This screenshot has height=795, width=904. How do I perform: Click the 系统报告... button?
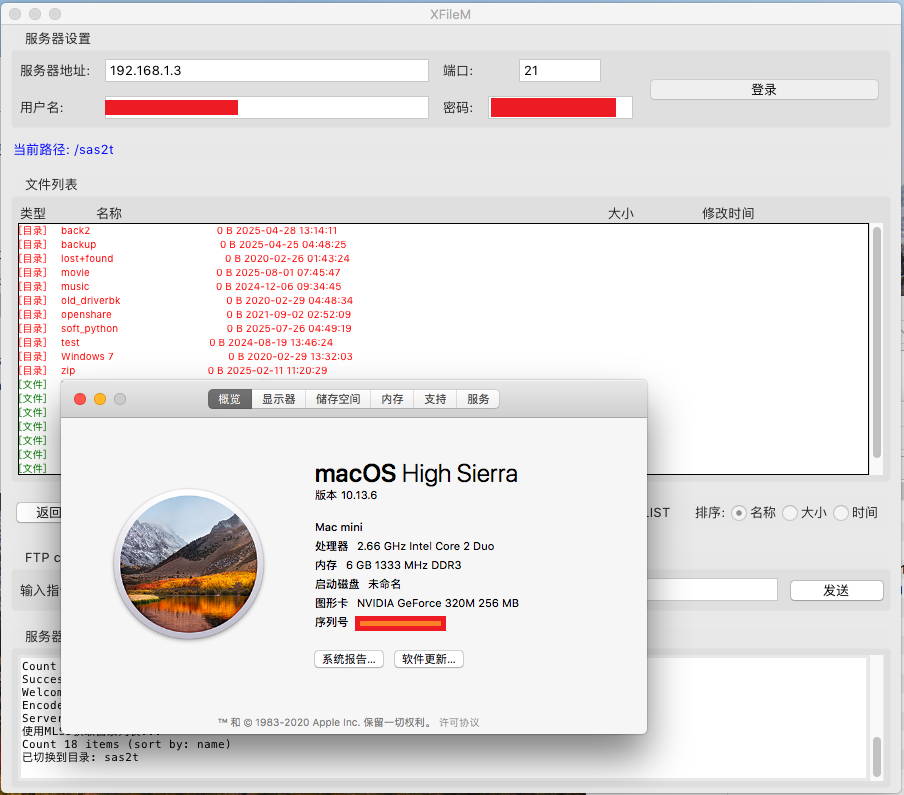[x=349, y=659]
